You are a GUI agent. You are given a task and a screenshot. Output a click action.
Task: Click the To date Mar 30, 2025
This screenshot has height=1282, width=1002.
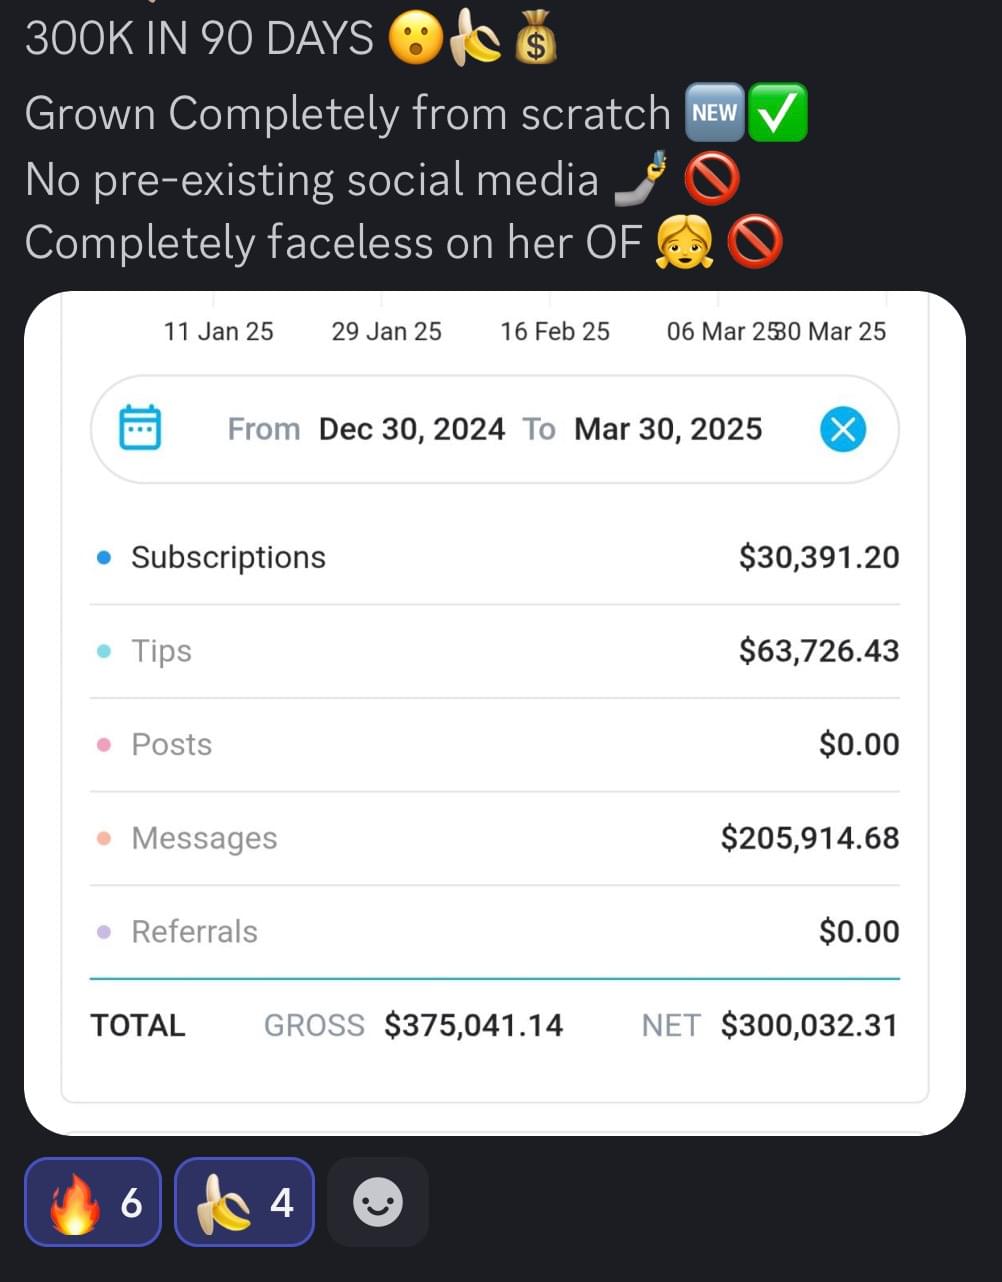667,429
